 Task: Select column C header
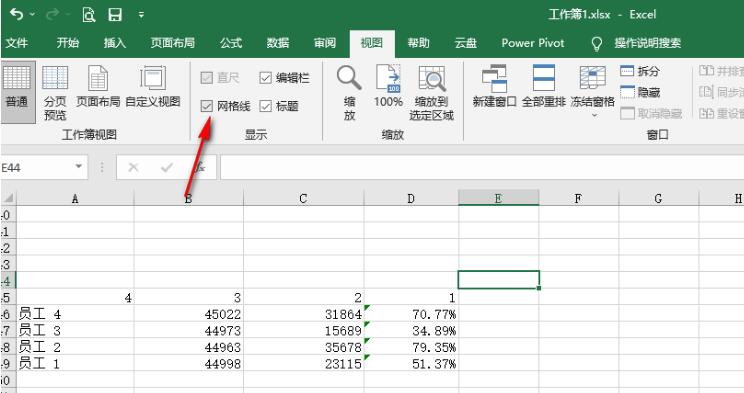[304, 198]
